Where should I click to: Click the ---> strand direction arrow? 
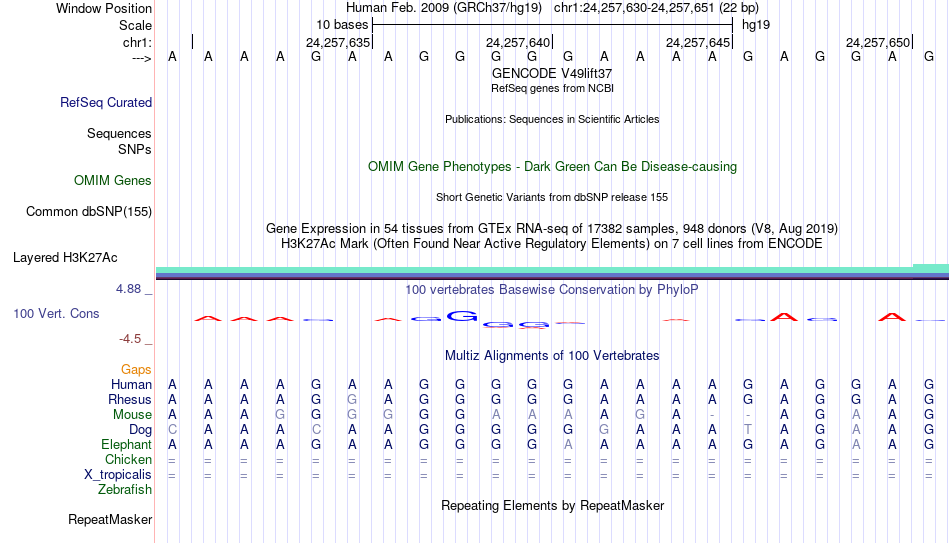[142, 58]
